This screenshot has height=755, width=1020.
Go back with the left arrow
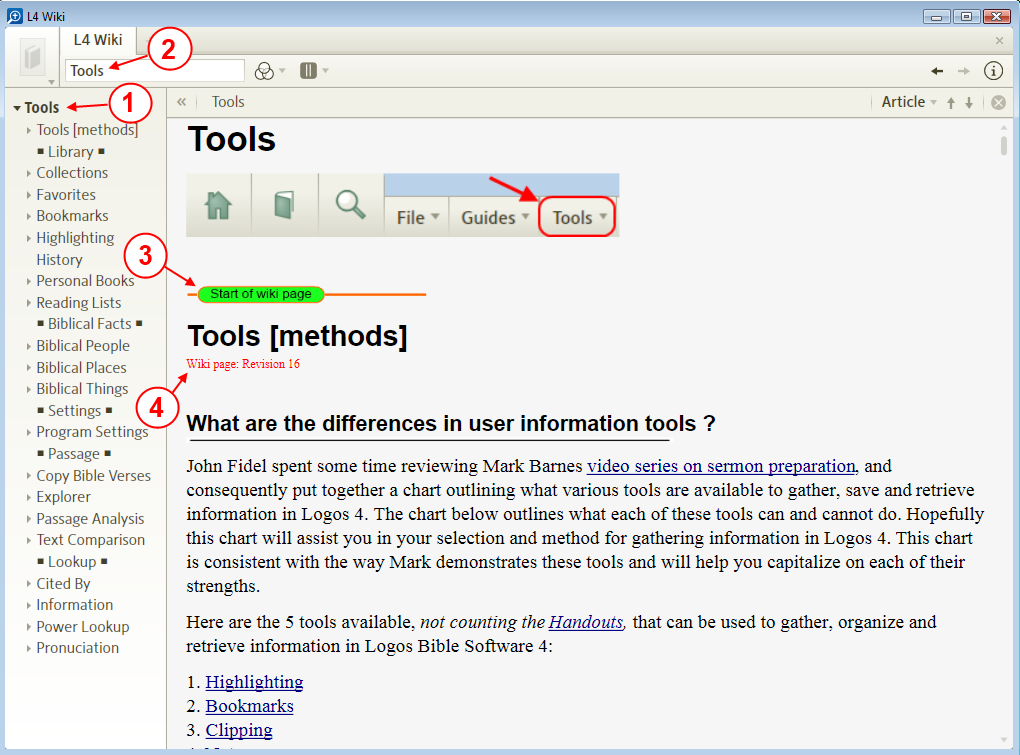[x=937, y=71]
